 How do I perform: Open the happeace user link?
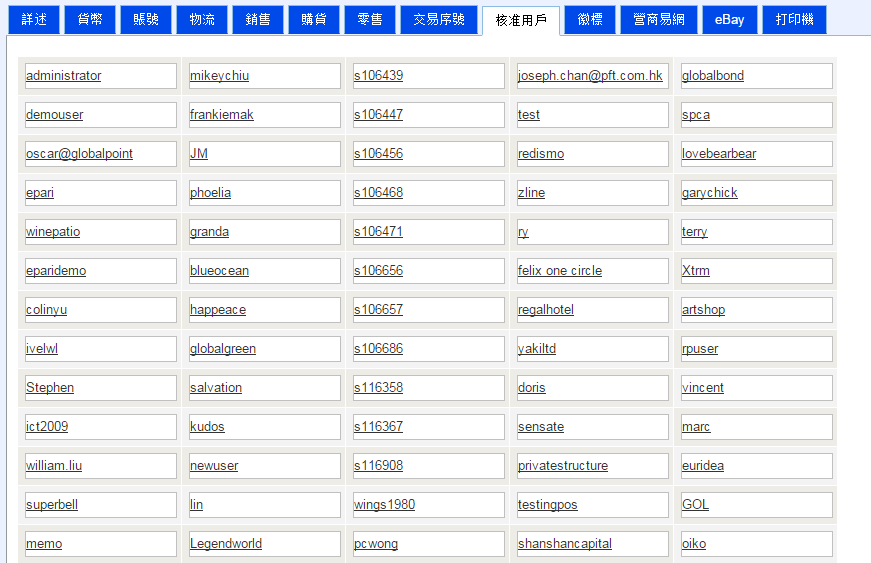218,309
